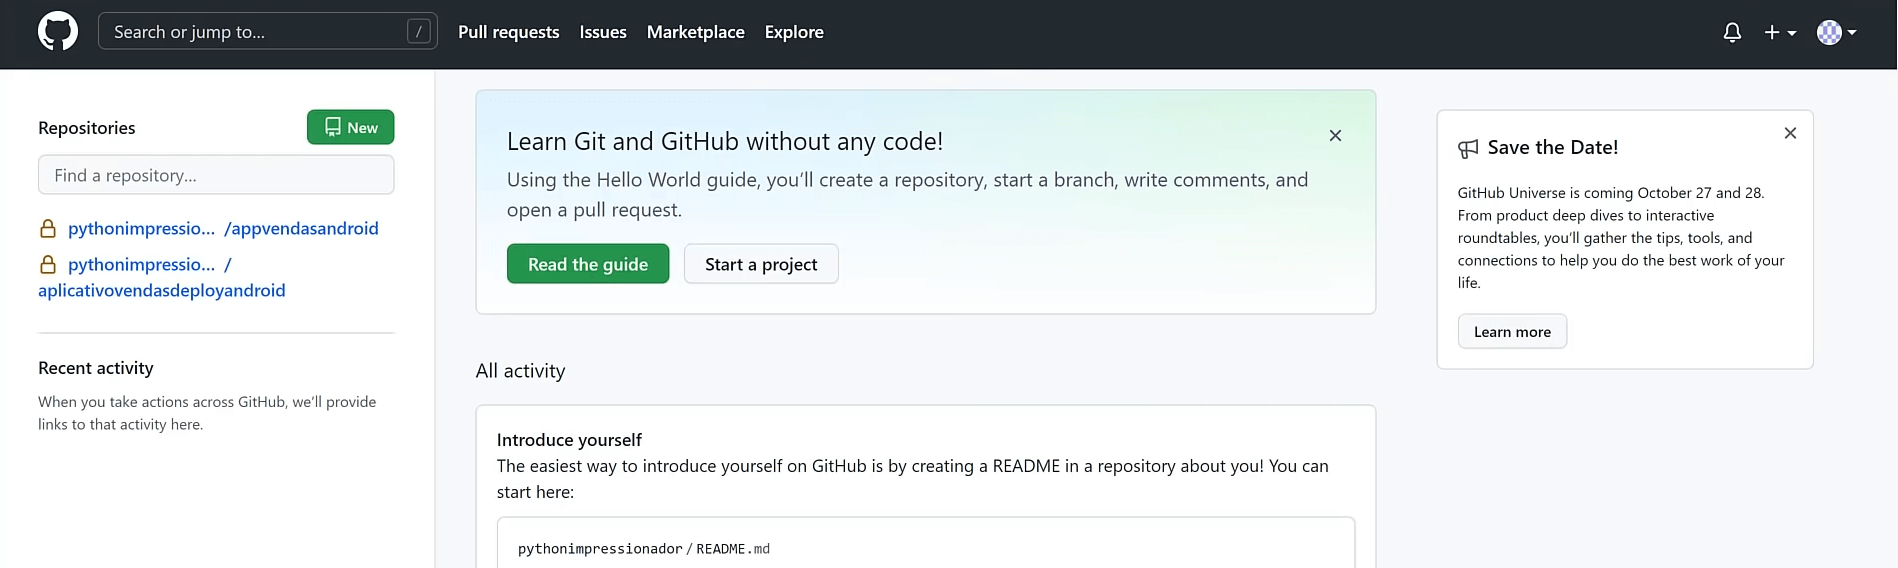Close the Save the Date card
This screenshot has height=568, width=1898.
tap(1790, 133)
